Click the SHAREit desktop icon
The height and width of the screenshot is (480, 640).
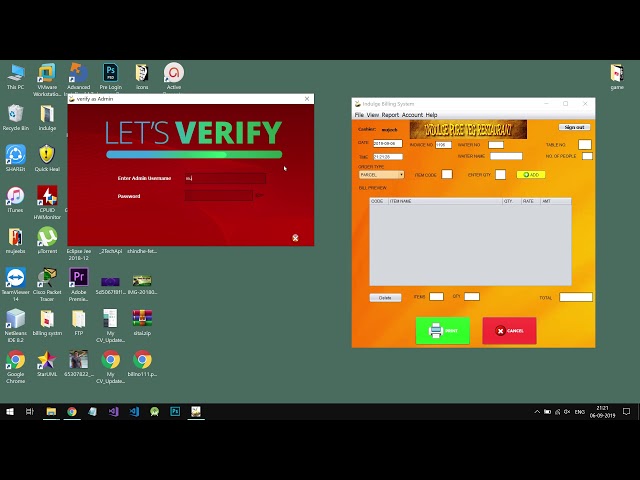16,158
